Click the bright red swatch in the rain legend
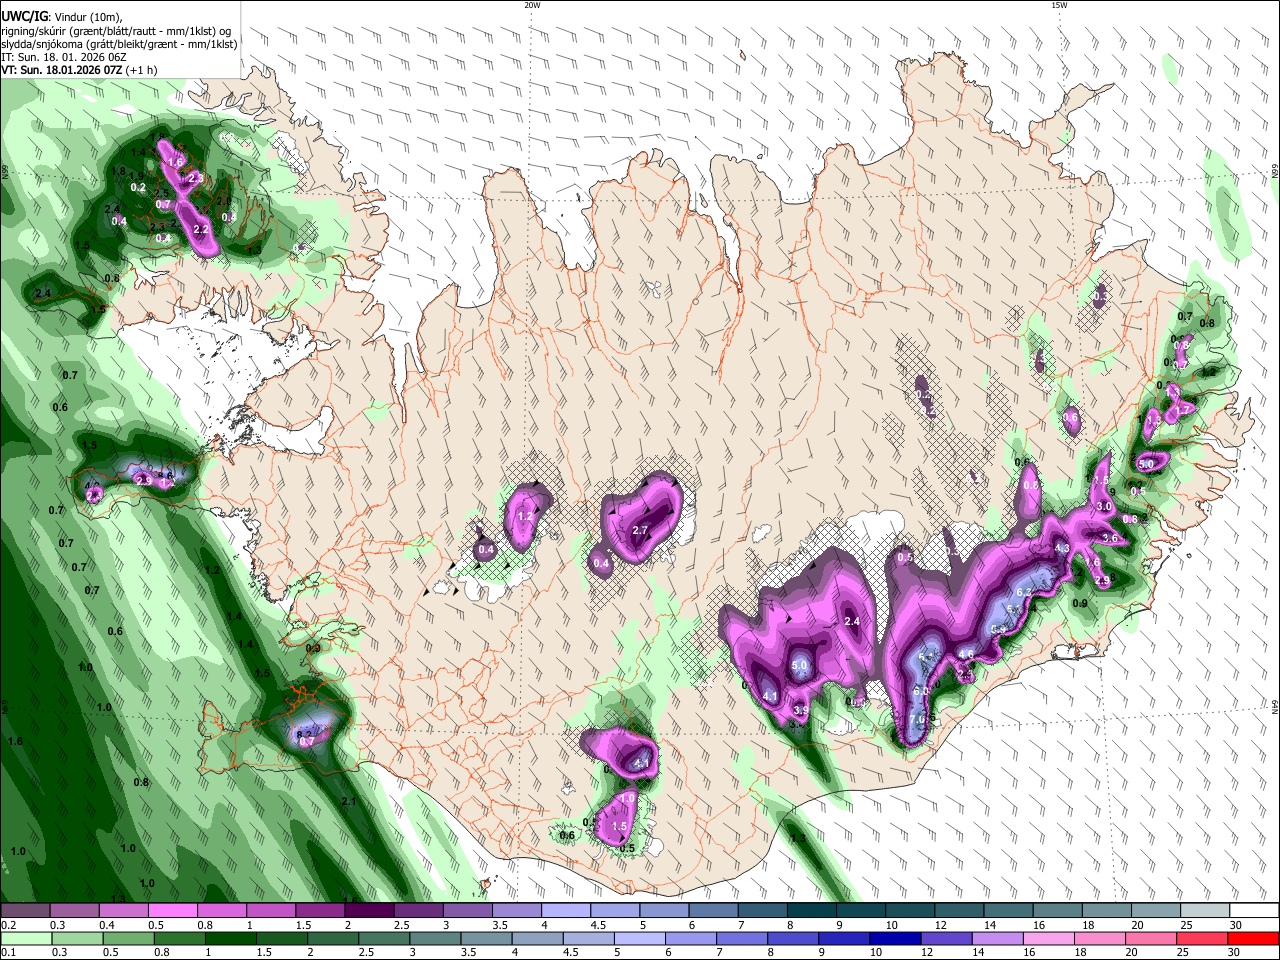 point(1252,938)
